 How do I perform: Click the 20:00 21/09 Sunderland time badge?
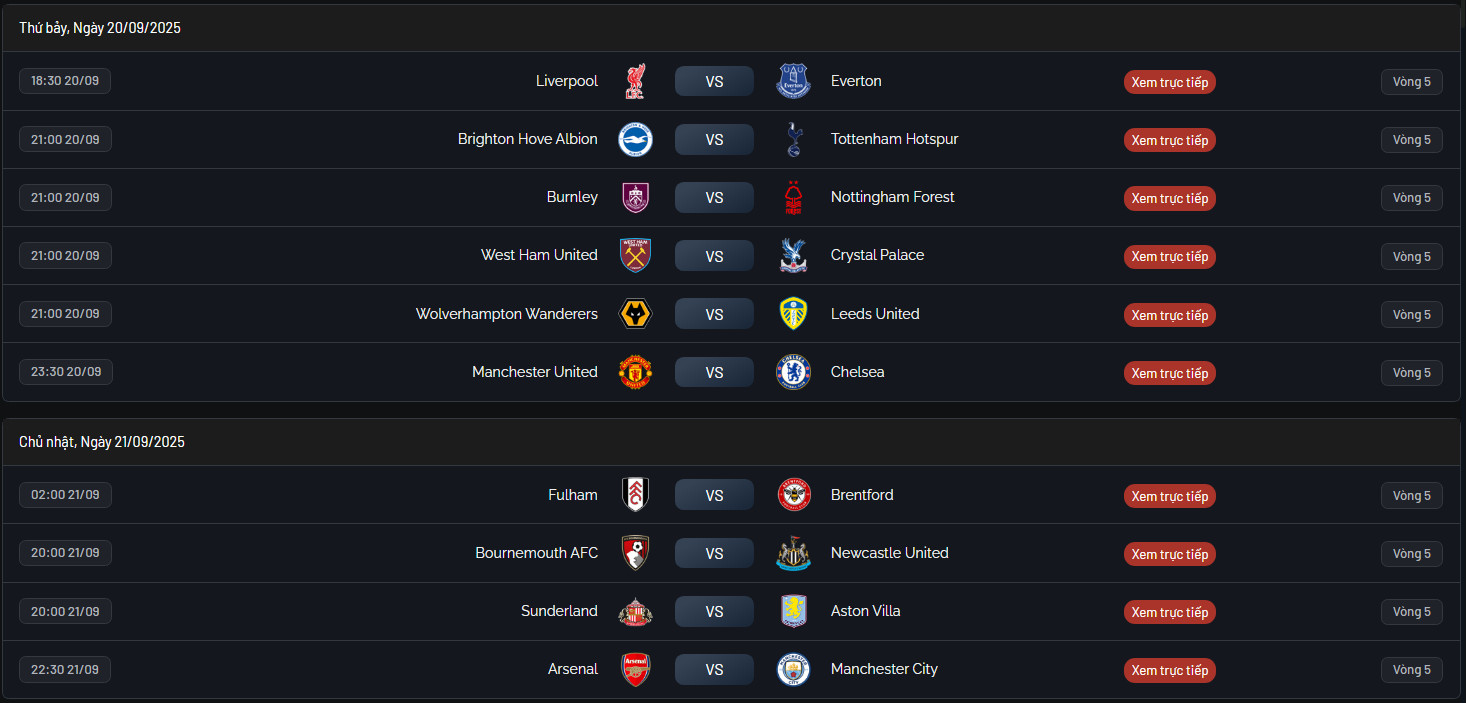65,611
